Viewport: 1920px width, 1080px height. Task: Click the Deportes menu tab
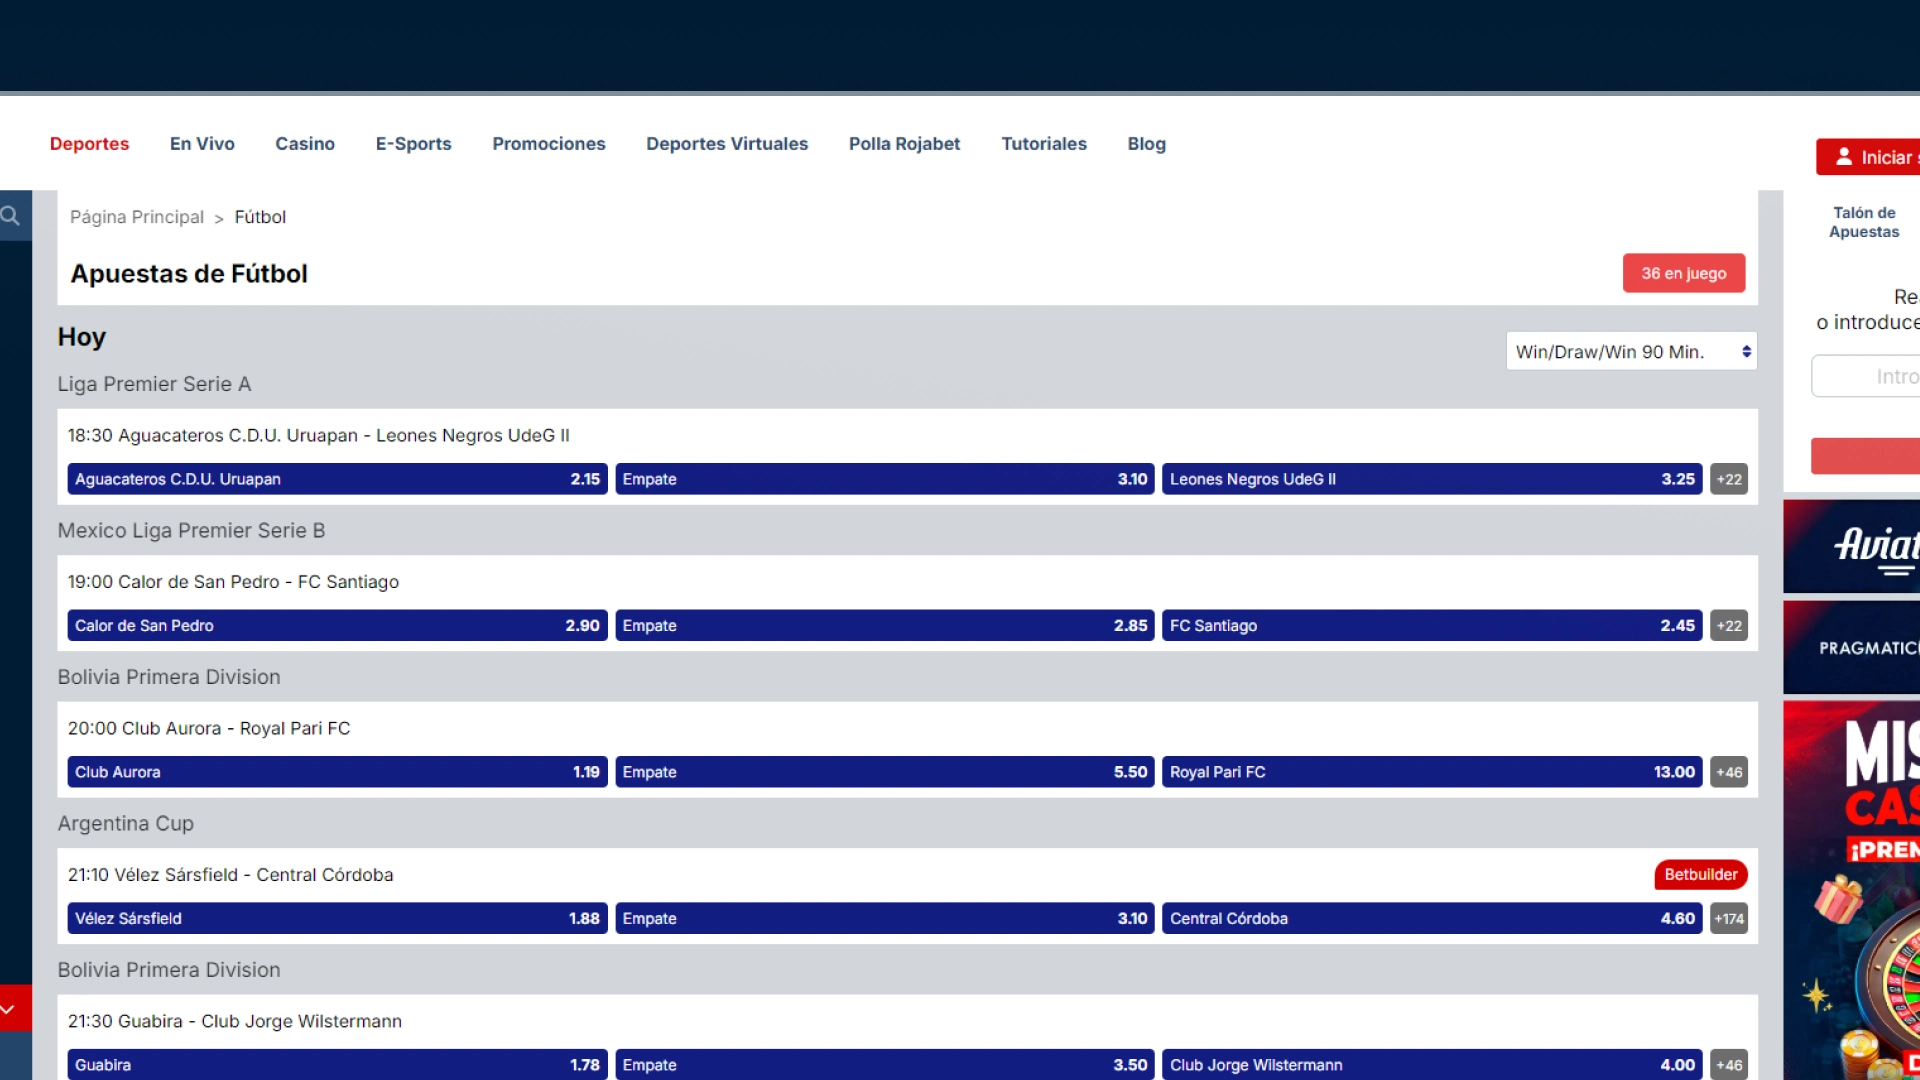pos(88,144)
